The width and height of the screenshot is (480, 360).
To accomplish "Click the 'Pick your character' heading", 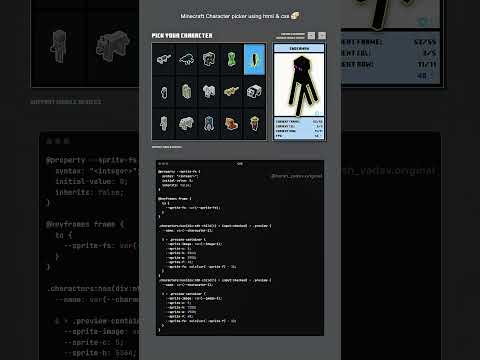I will coord(182,36).
